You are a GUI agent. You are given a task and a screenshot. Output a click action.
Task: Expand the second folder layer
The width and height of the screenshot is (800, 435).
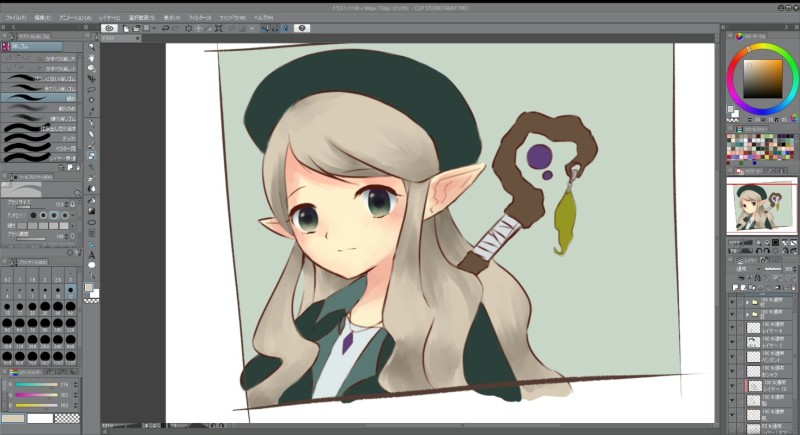(x=747, y=314)
